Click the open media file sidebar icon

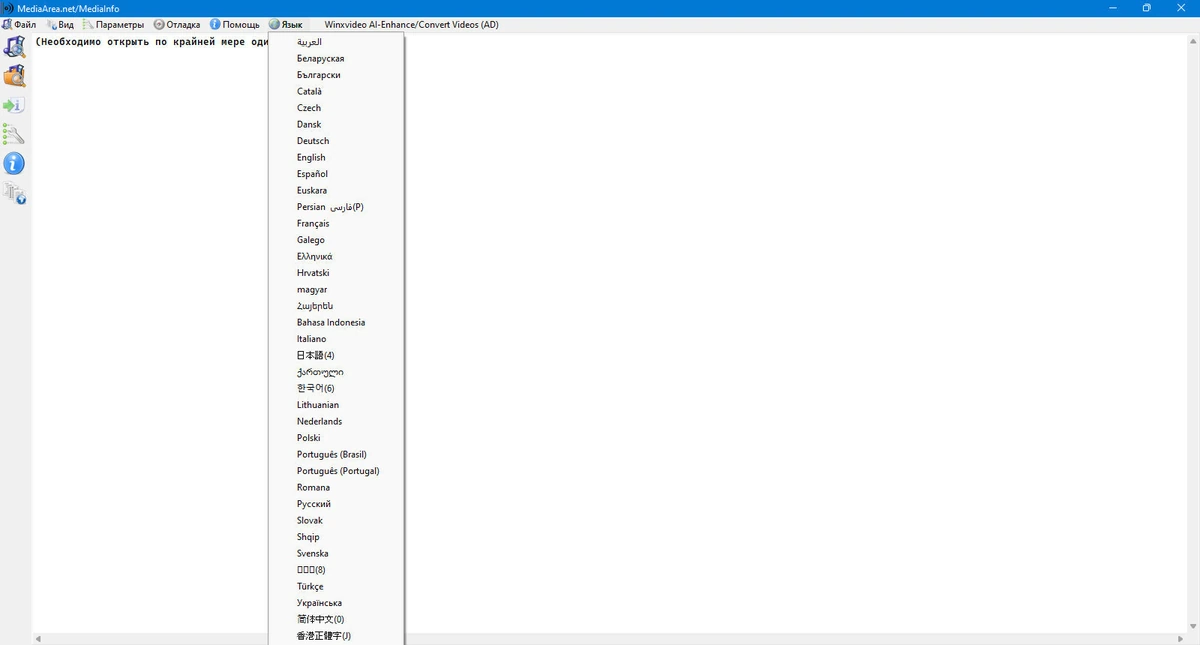tap(14, 46)
